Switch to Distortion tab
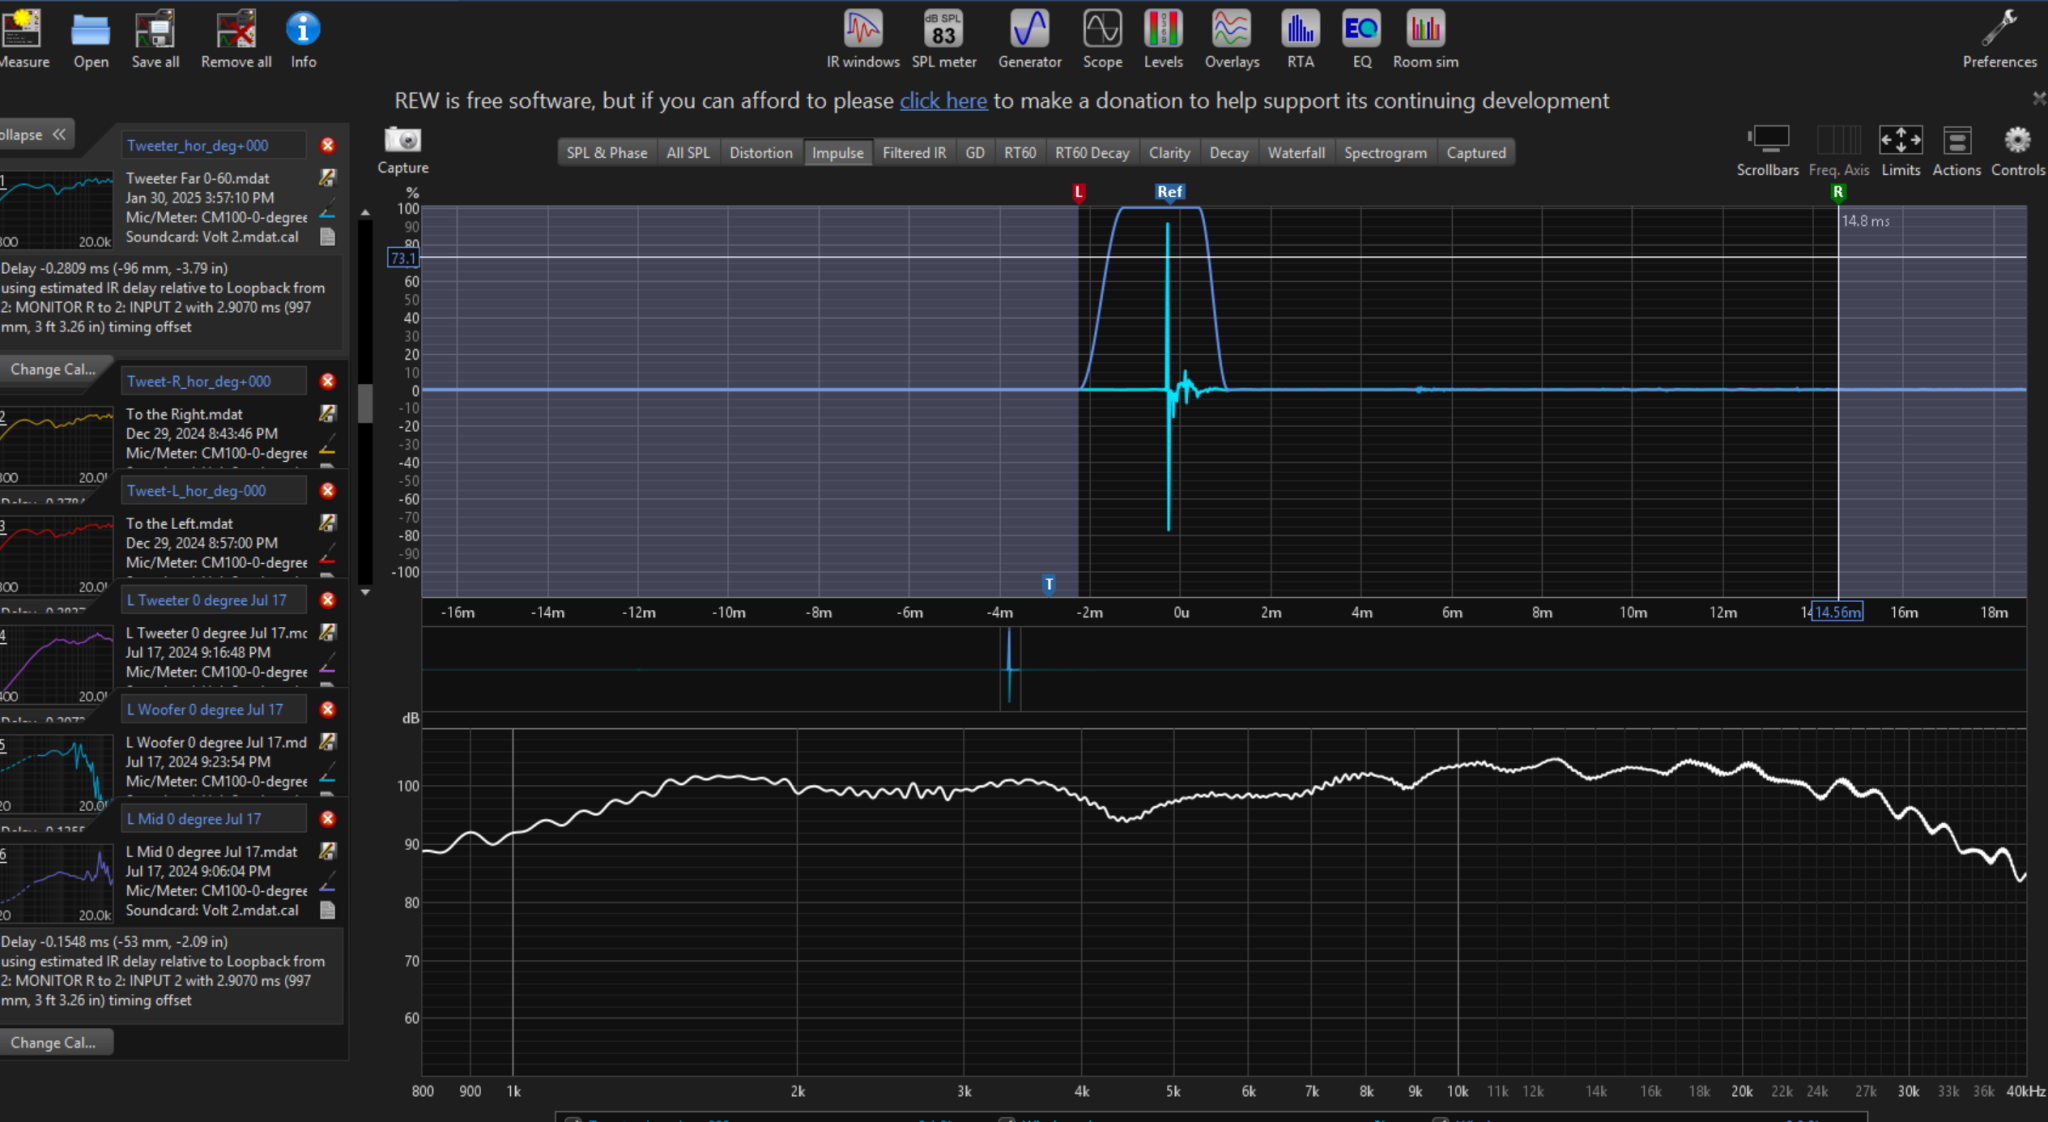Viewport: 2048px width, 1122px height. coord(760,152)
